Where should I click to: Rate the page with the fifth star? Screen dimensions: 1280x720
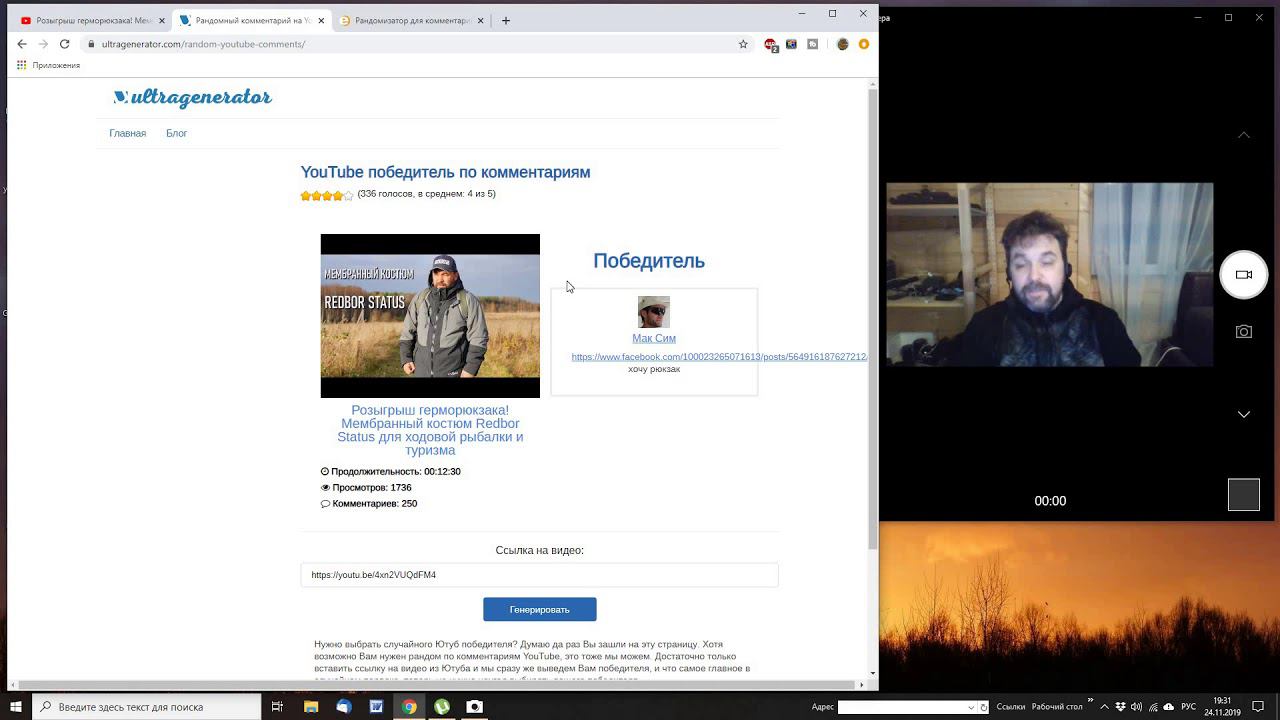[x=348, y=196]
